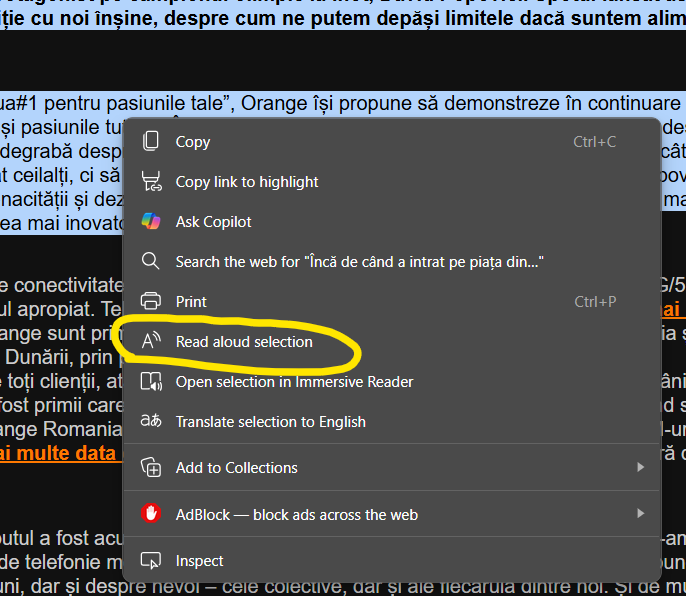Choose Ask Copilot menu entry

392,221
